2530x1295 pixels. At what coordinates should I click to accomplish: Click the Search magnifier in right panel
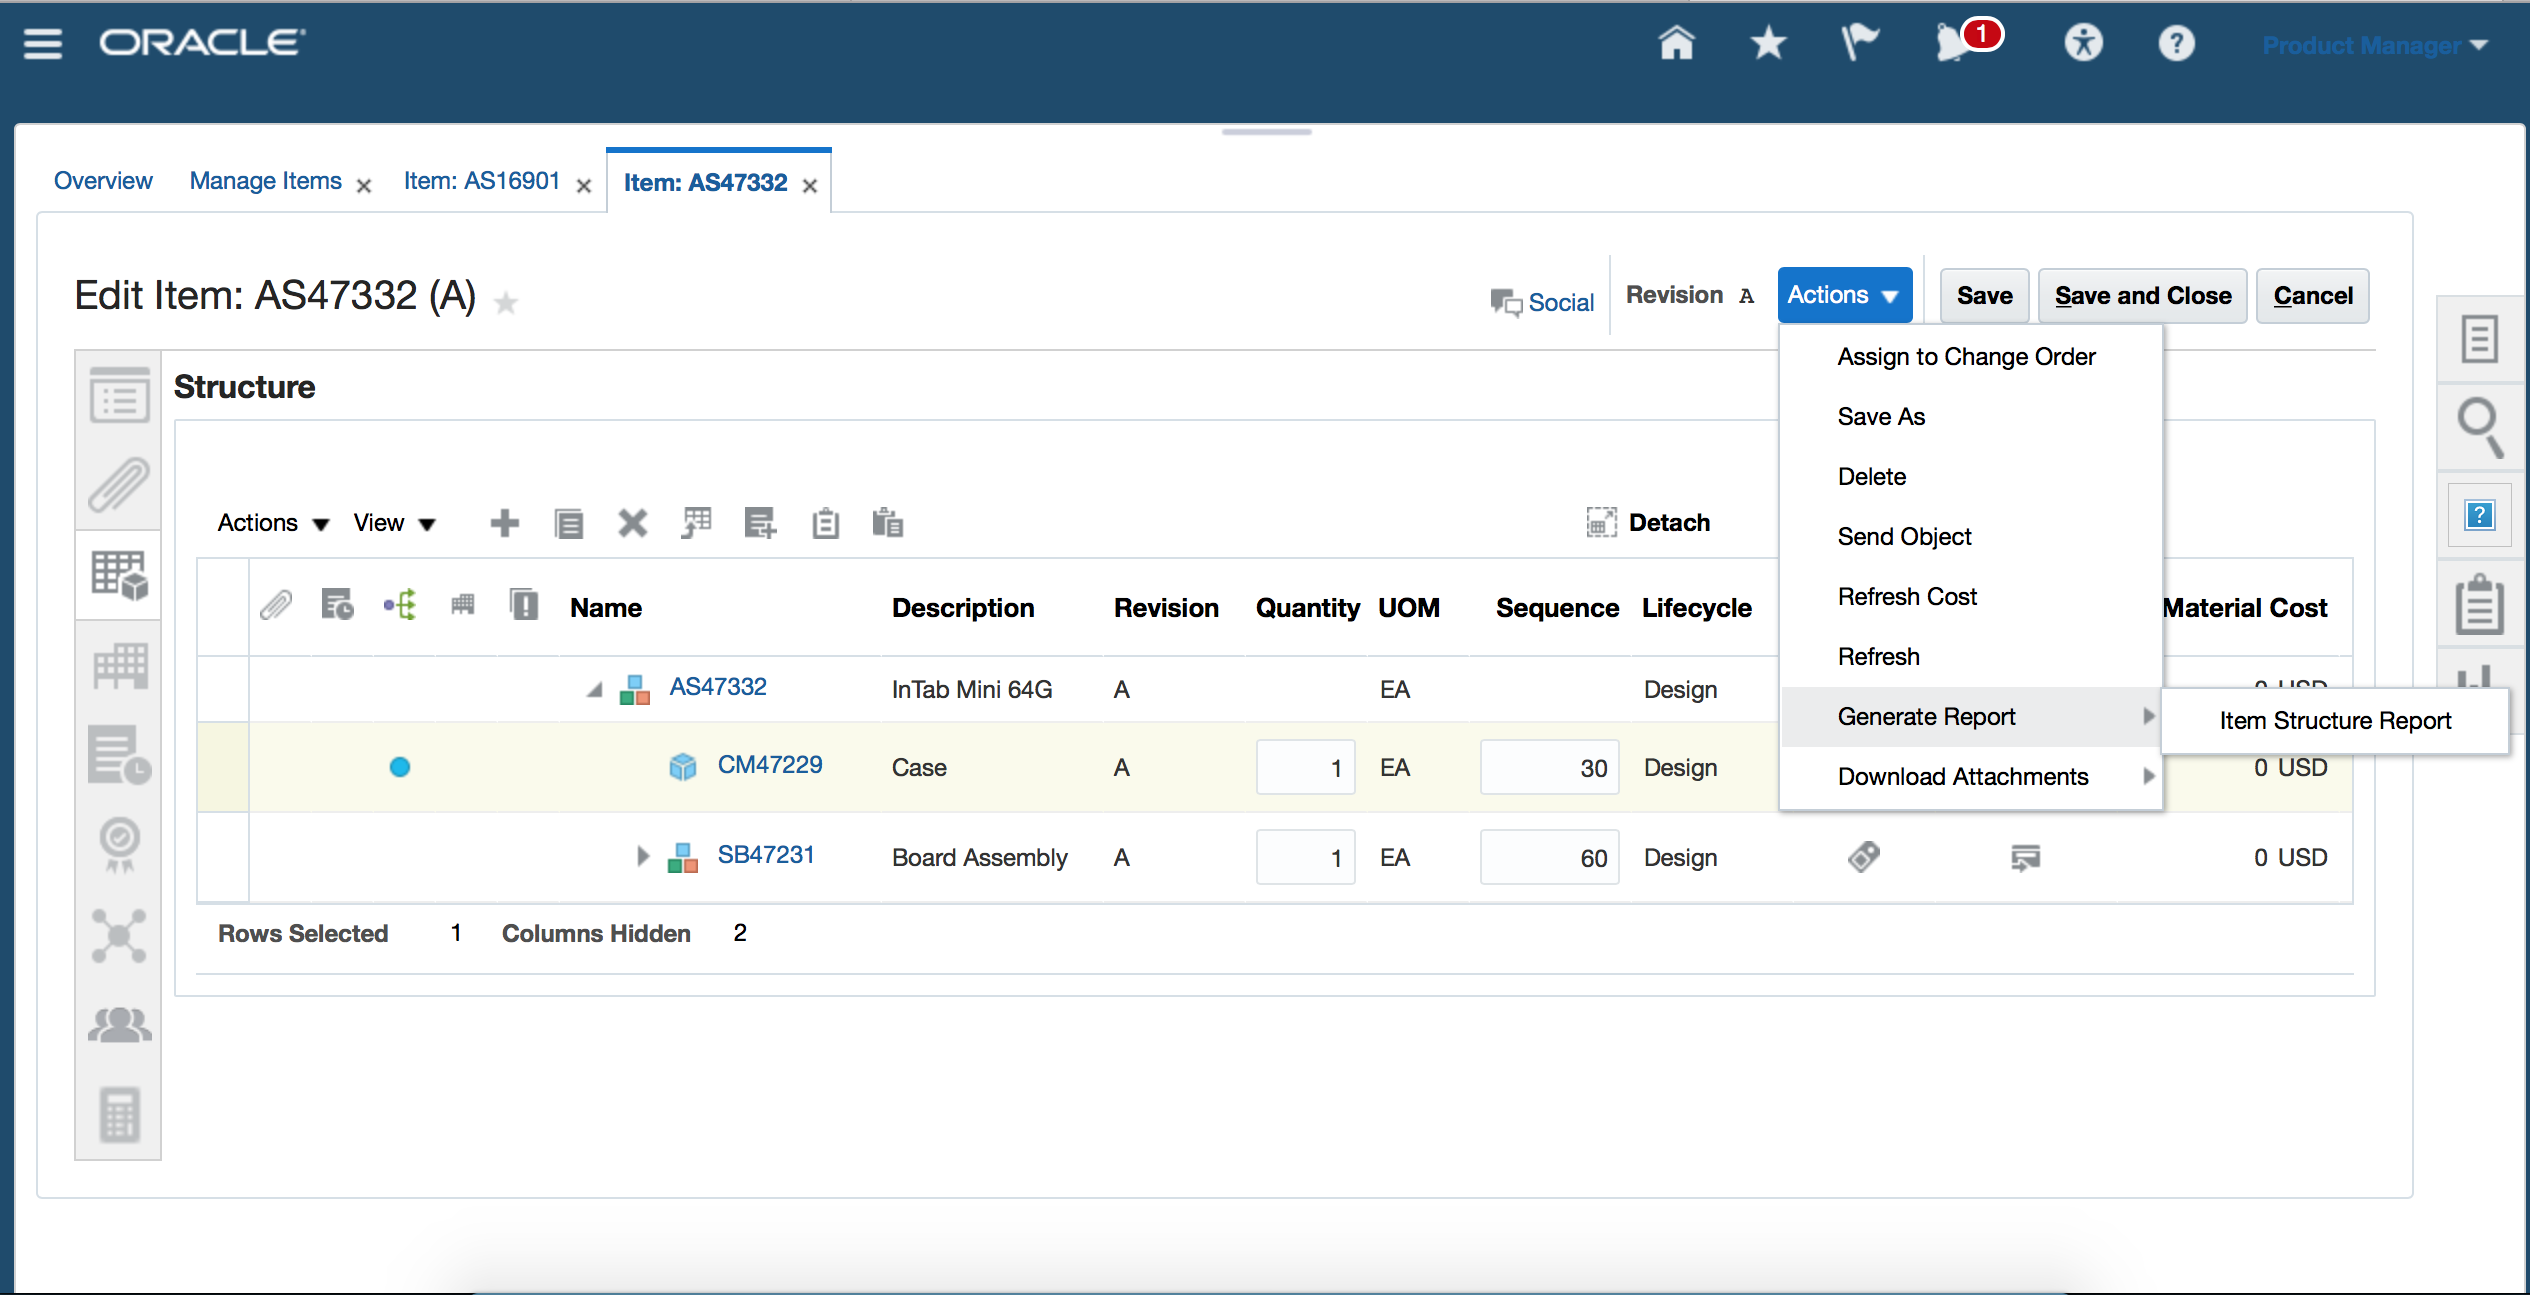[2480, 427]
